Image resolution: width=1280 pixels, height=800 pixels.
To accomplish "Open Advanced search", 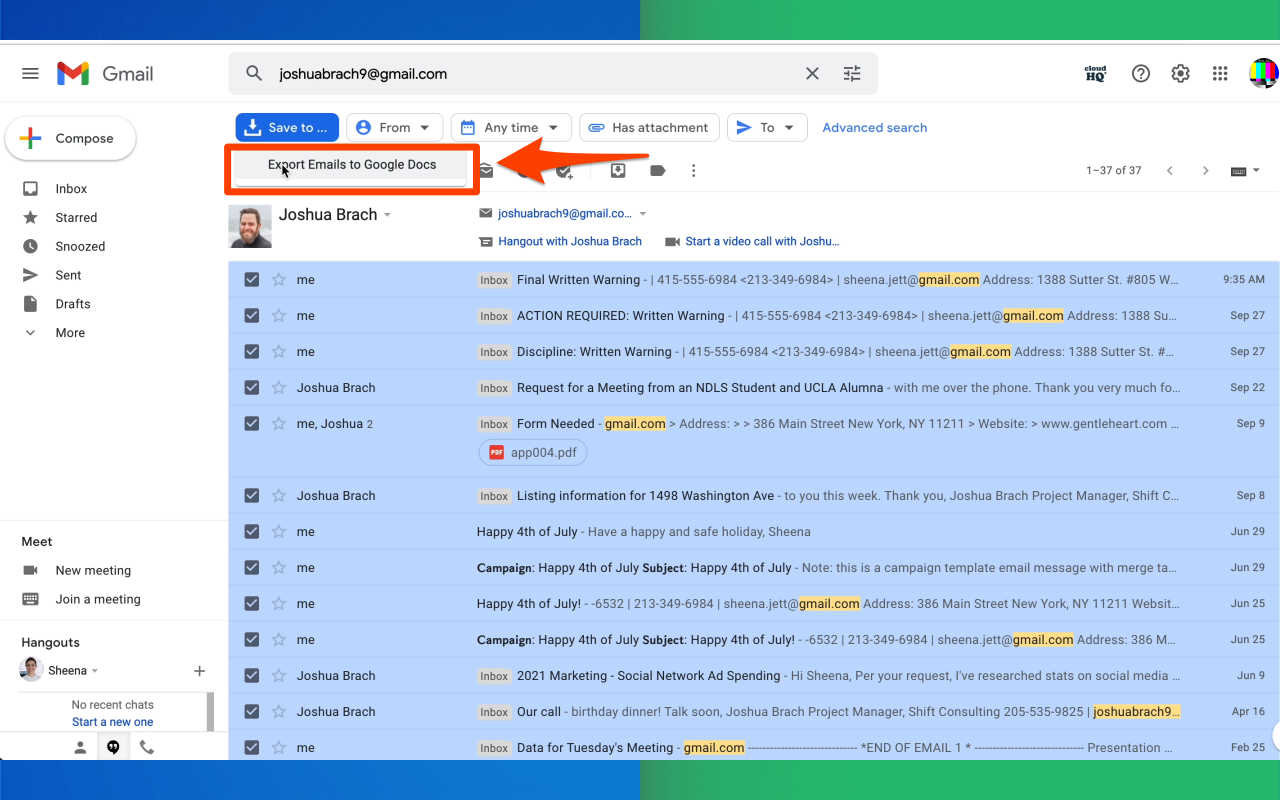I will click(x=875, y=127).
